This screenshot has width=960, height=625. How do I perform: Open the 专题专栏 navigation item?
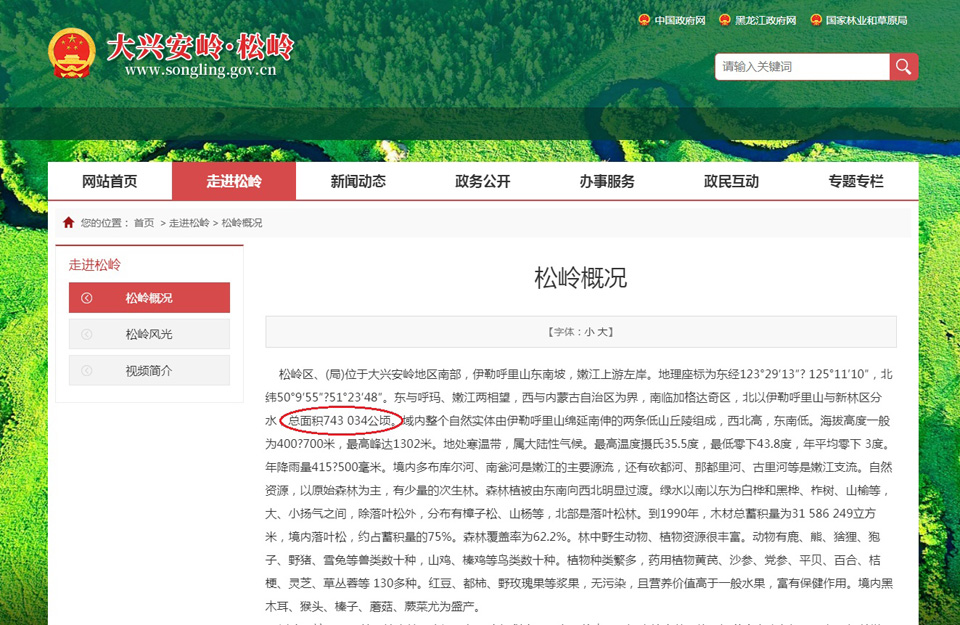coord(856,181)
